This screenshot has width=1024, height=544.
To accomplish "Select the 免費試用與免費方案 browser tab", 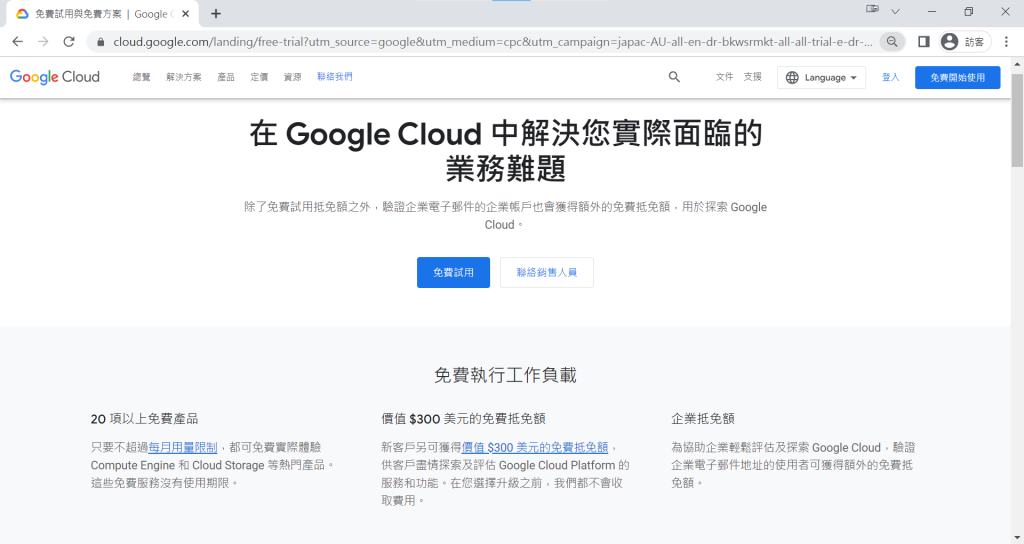I will 103,14.
